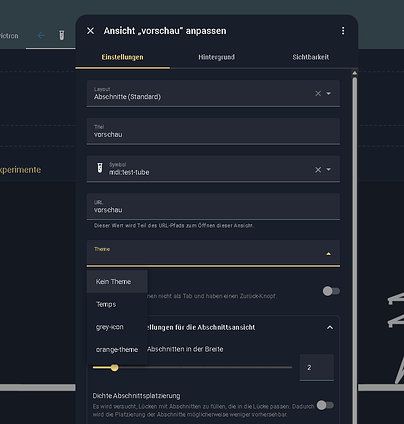Close the view settings dialog
Viewport: 404px width, 424px height.
(90, 31)
